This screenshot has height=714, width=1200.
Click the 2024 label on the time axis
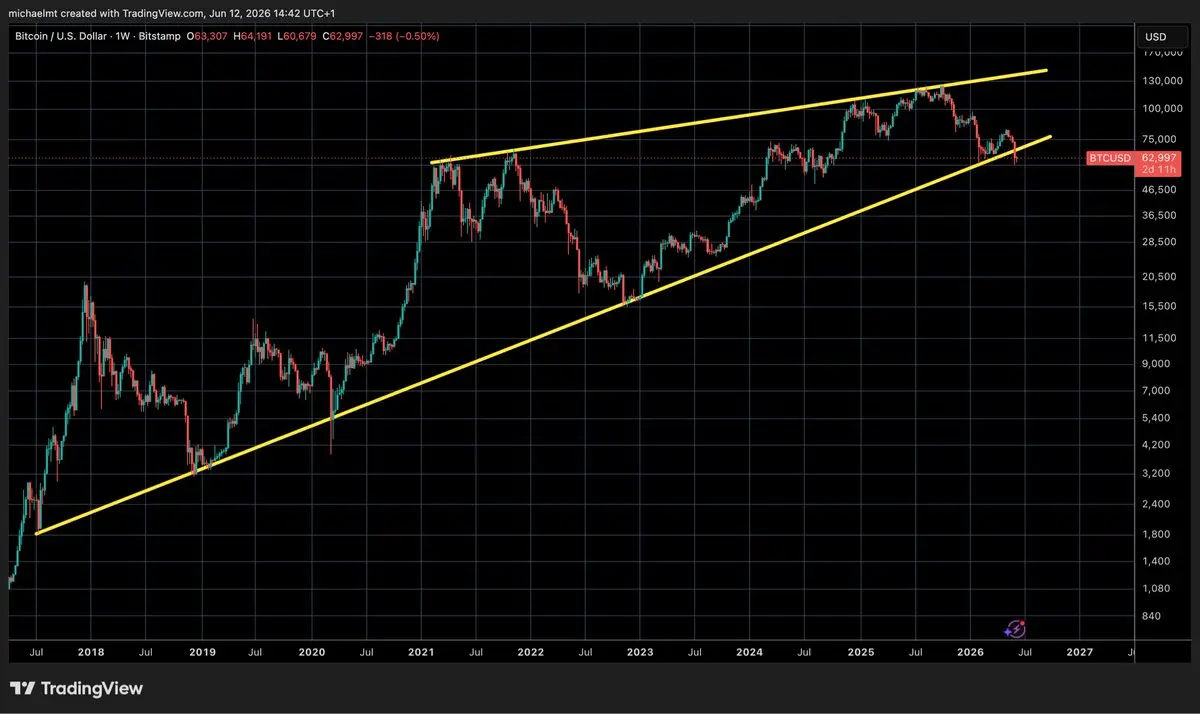[x=749, y=651]
